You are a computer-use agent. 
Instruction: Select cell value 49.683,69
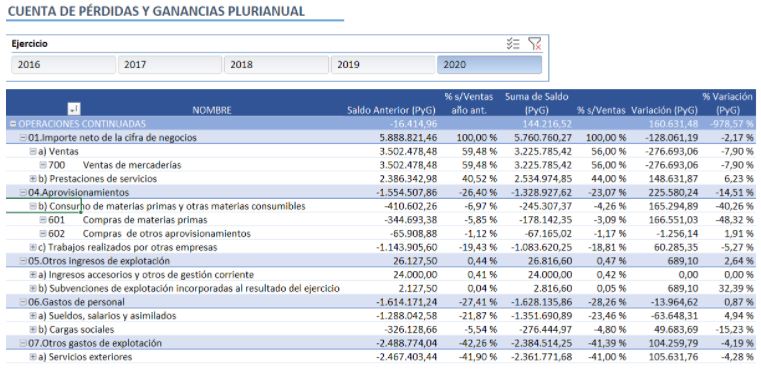click(x=676, y=330)
